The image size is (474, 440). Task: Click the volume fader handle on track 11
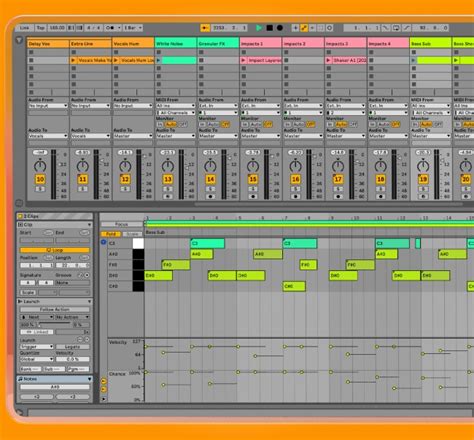point(102,160)
